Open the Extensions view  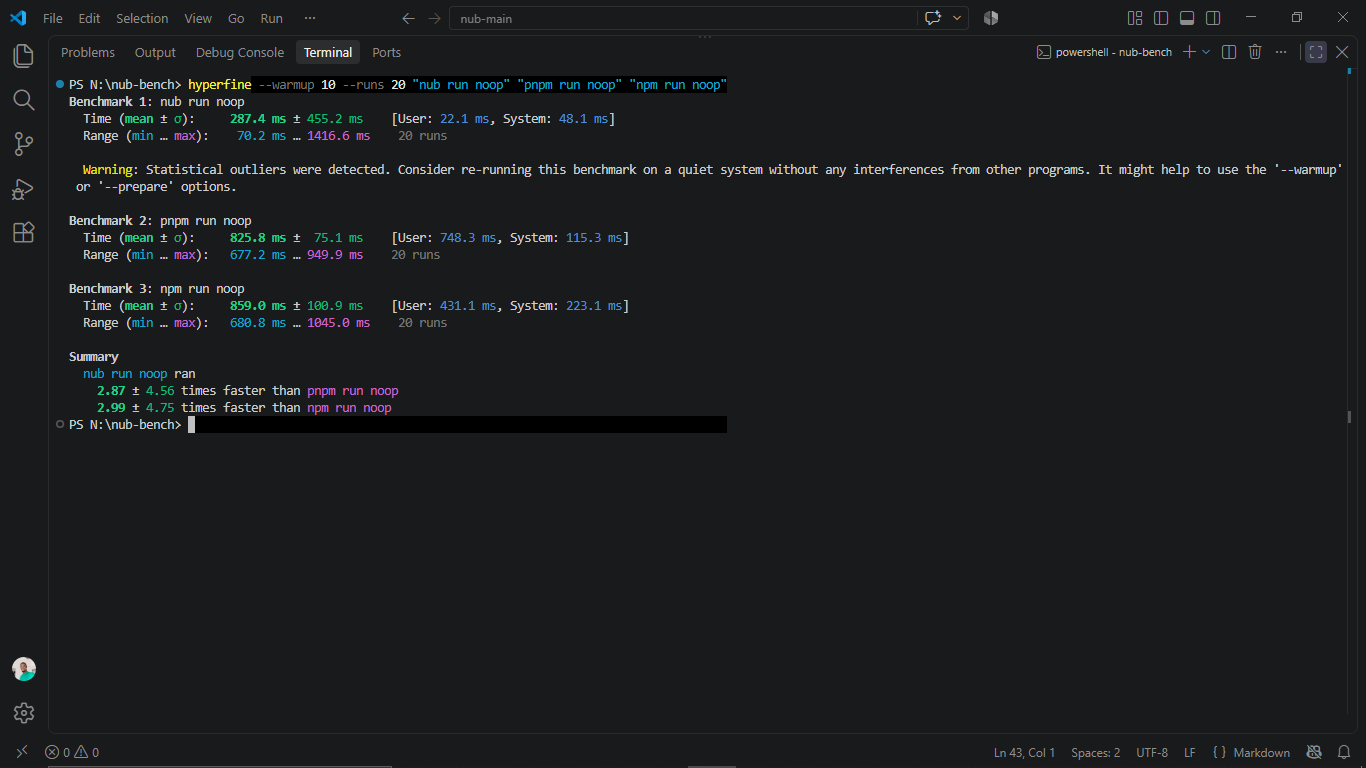[x=24, y=232]
